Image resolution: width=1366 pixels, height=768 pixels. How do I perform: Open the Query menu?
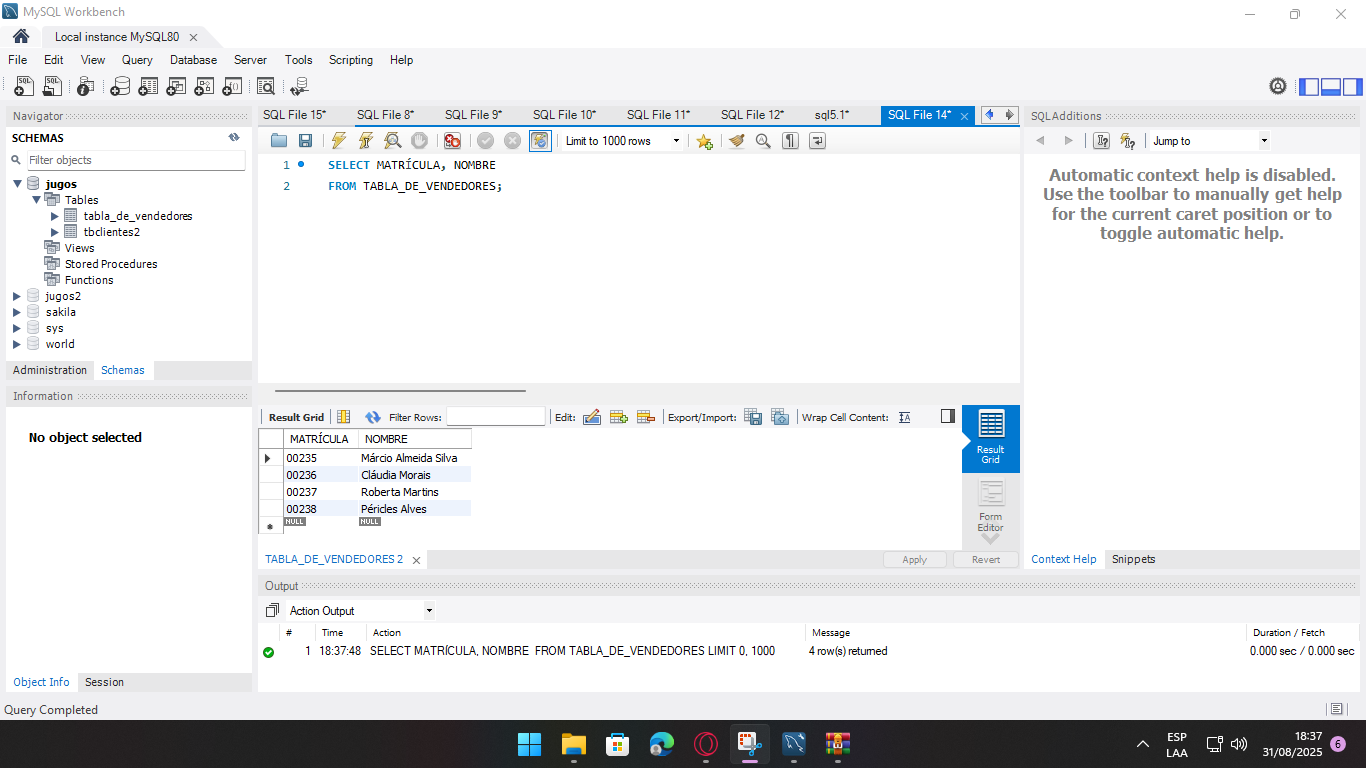click(x=137, y=60)
